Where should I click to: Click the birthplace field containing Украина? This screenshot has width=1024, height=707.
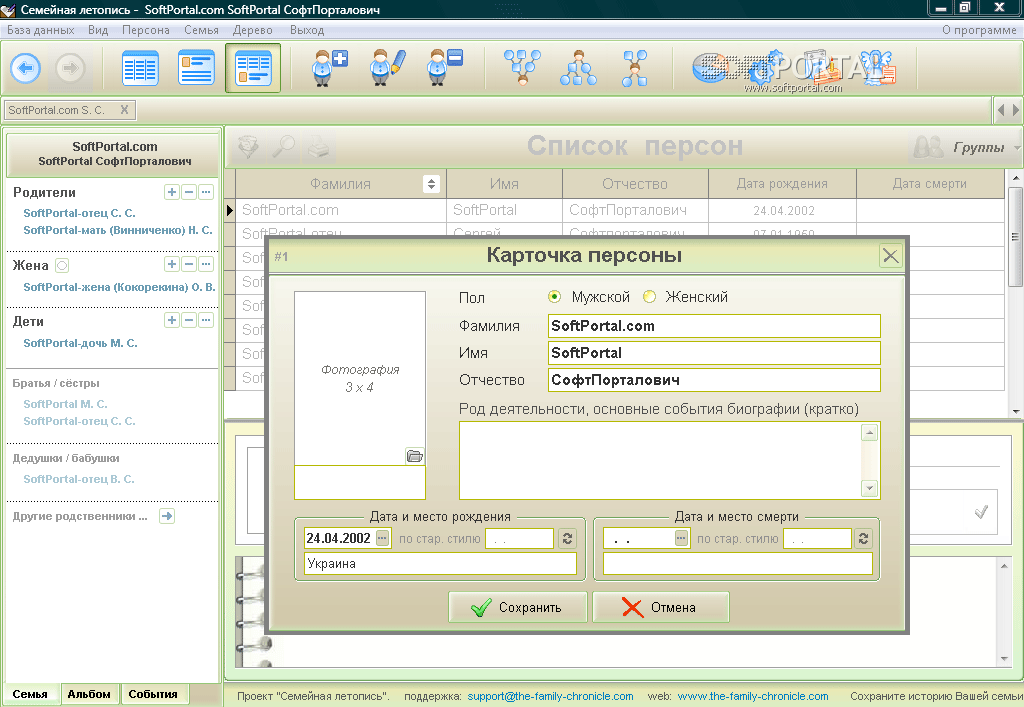click(440, 563)
